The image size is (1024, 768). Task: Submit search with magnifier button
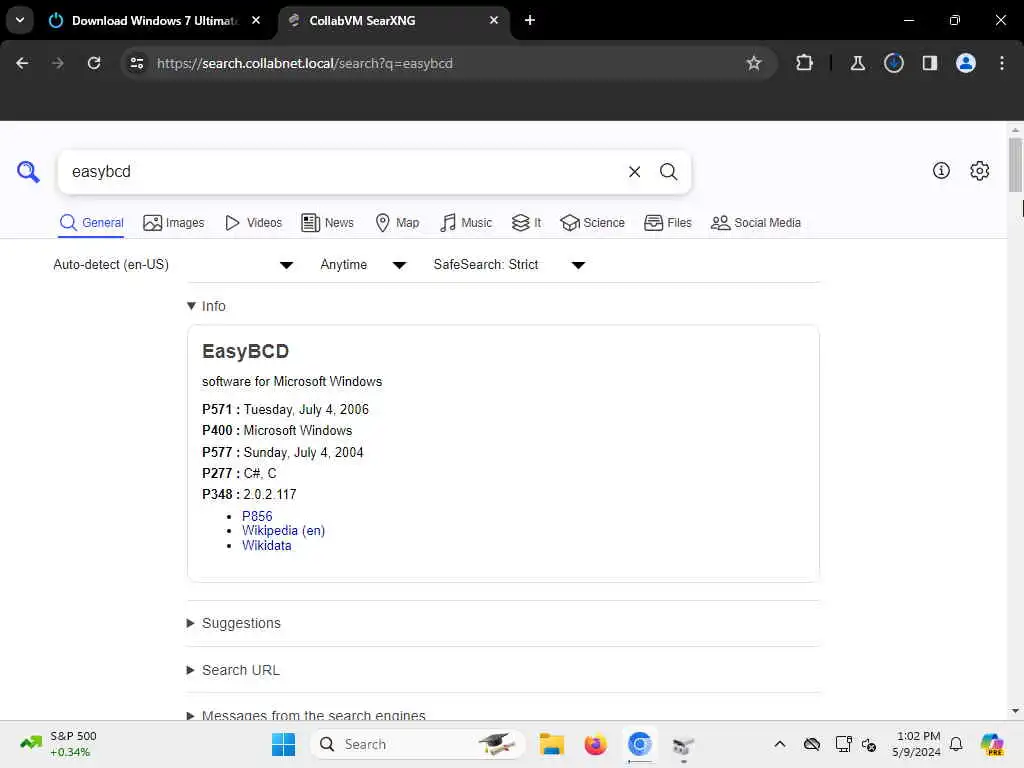pos(668,172)
